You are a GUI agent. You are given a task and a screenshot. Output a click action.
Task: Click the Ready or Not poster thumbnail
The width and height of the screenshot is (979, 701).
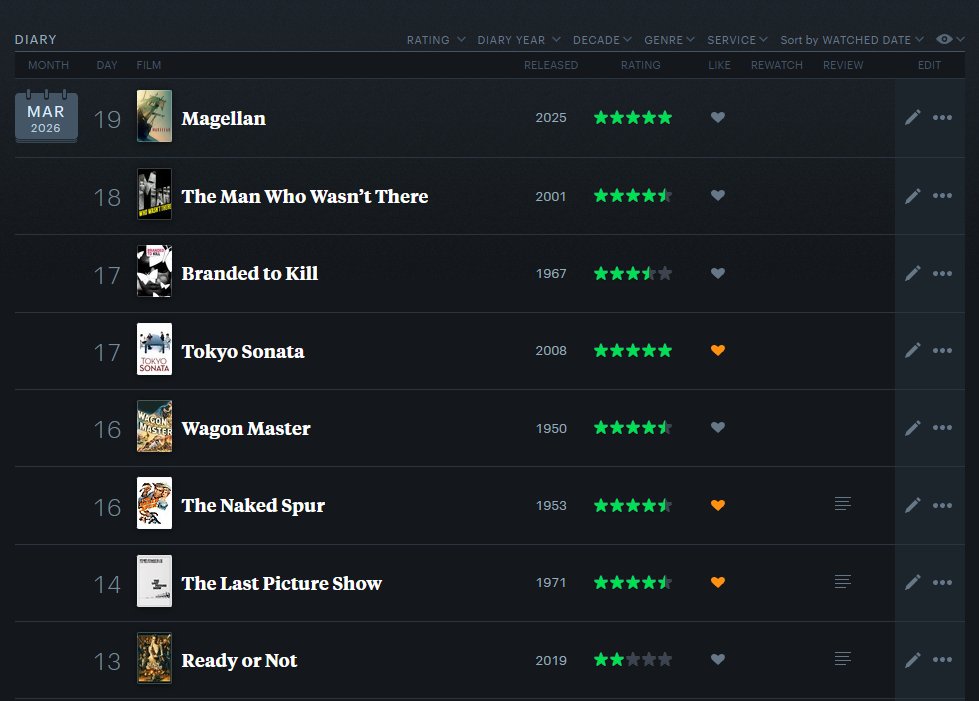click(154, 658)
